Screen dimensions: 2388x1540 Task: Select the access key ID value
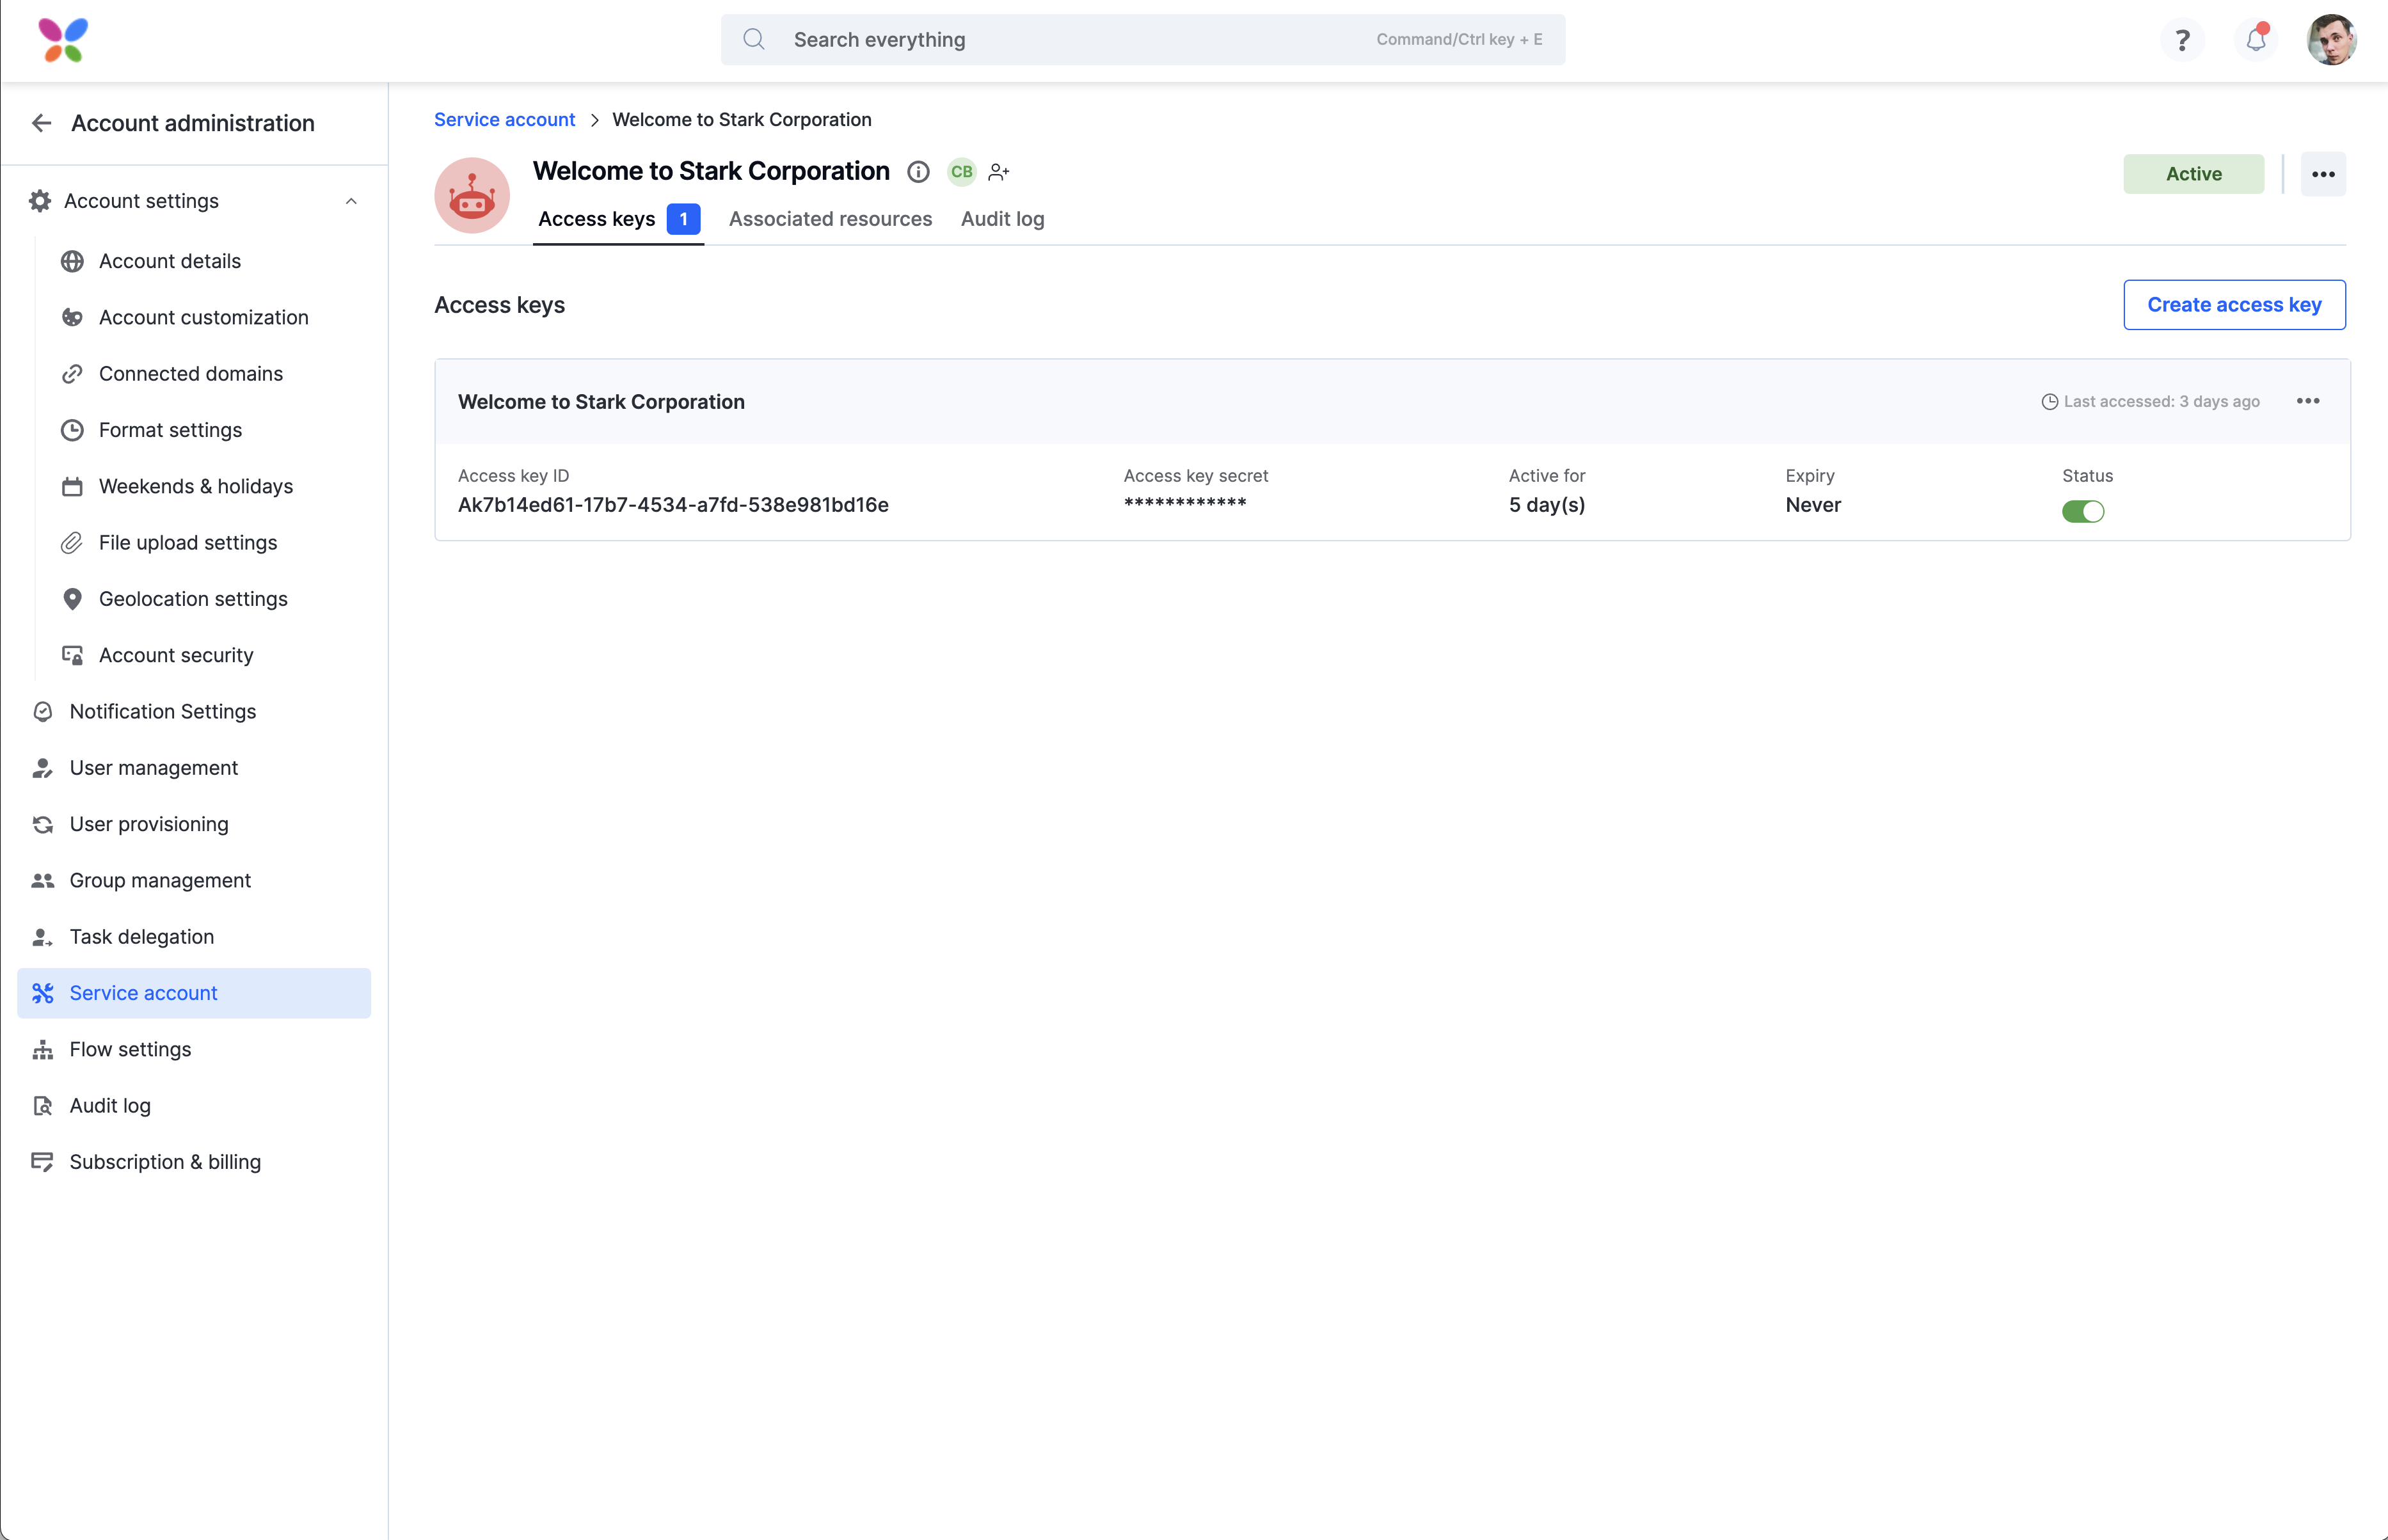coord(673,505)
